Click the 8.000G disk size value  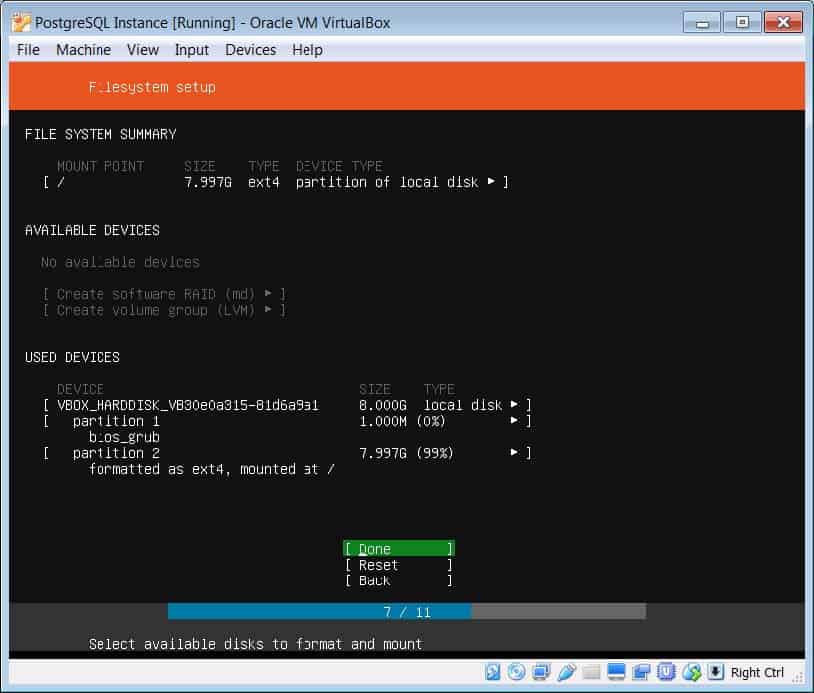tap(383, 405)
